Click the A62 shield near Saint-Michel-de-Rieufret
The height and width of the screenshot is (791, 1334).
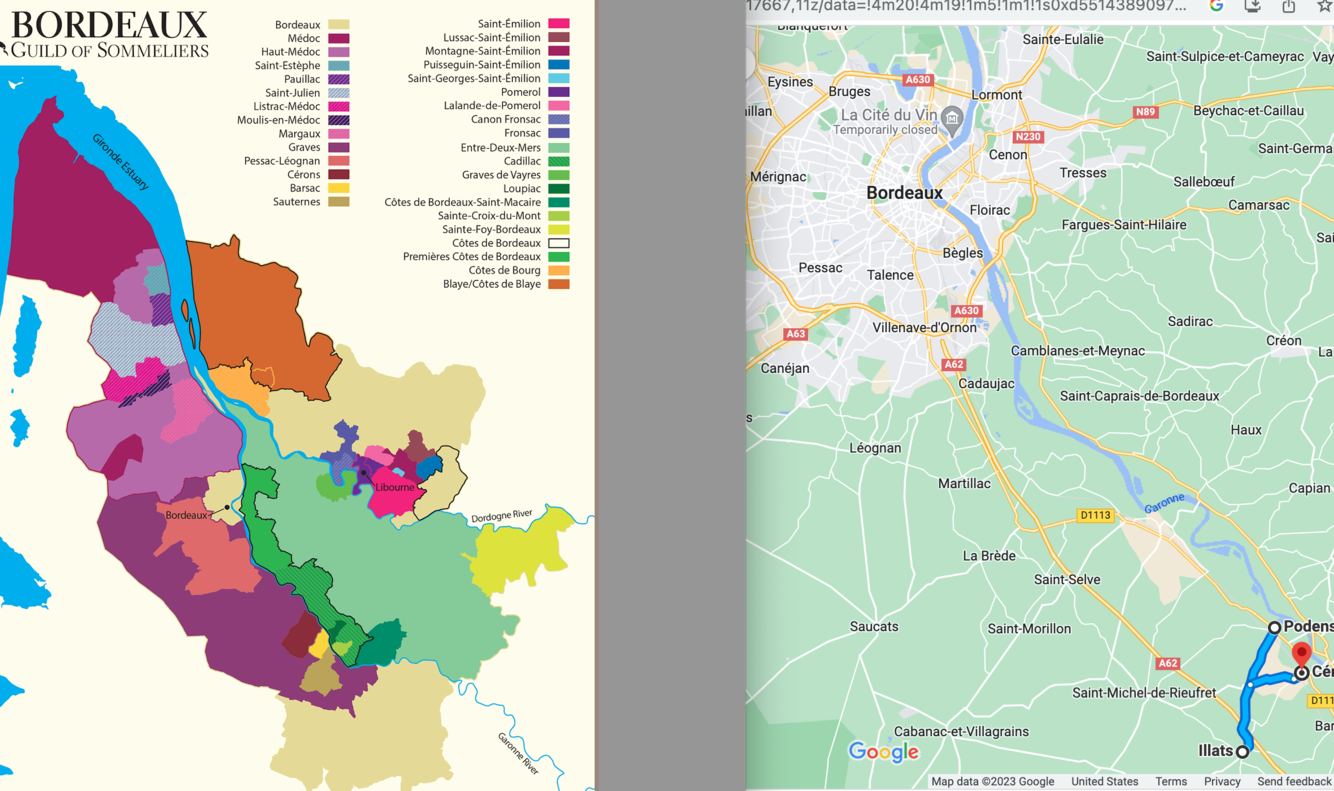1167,663
